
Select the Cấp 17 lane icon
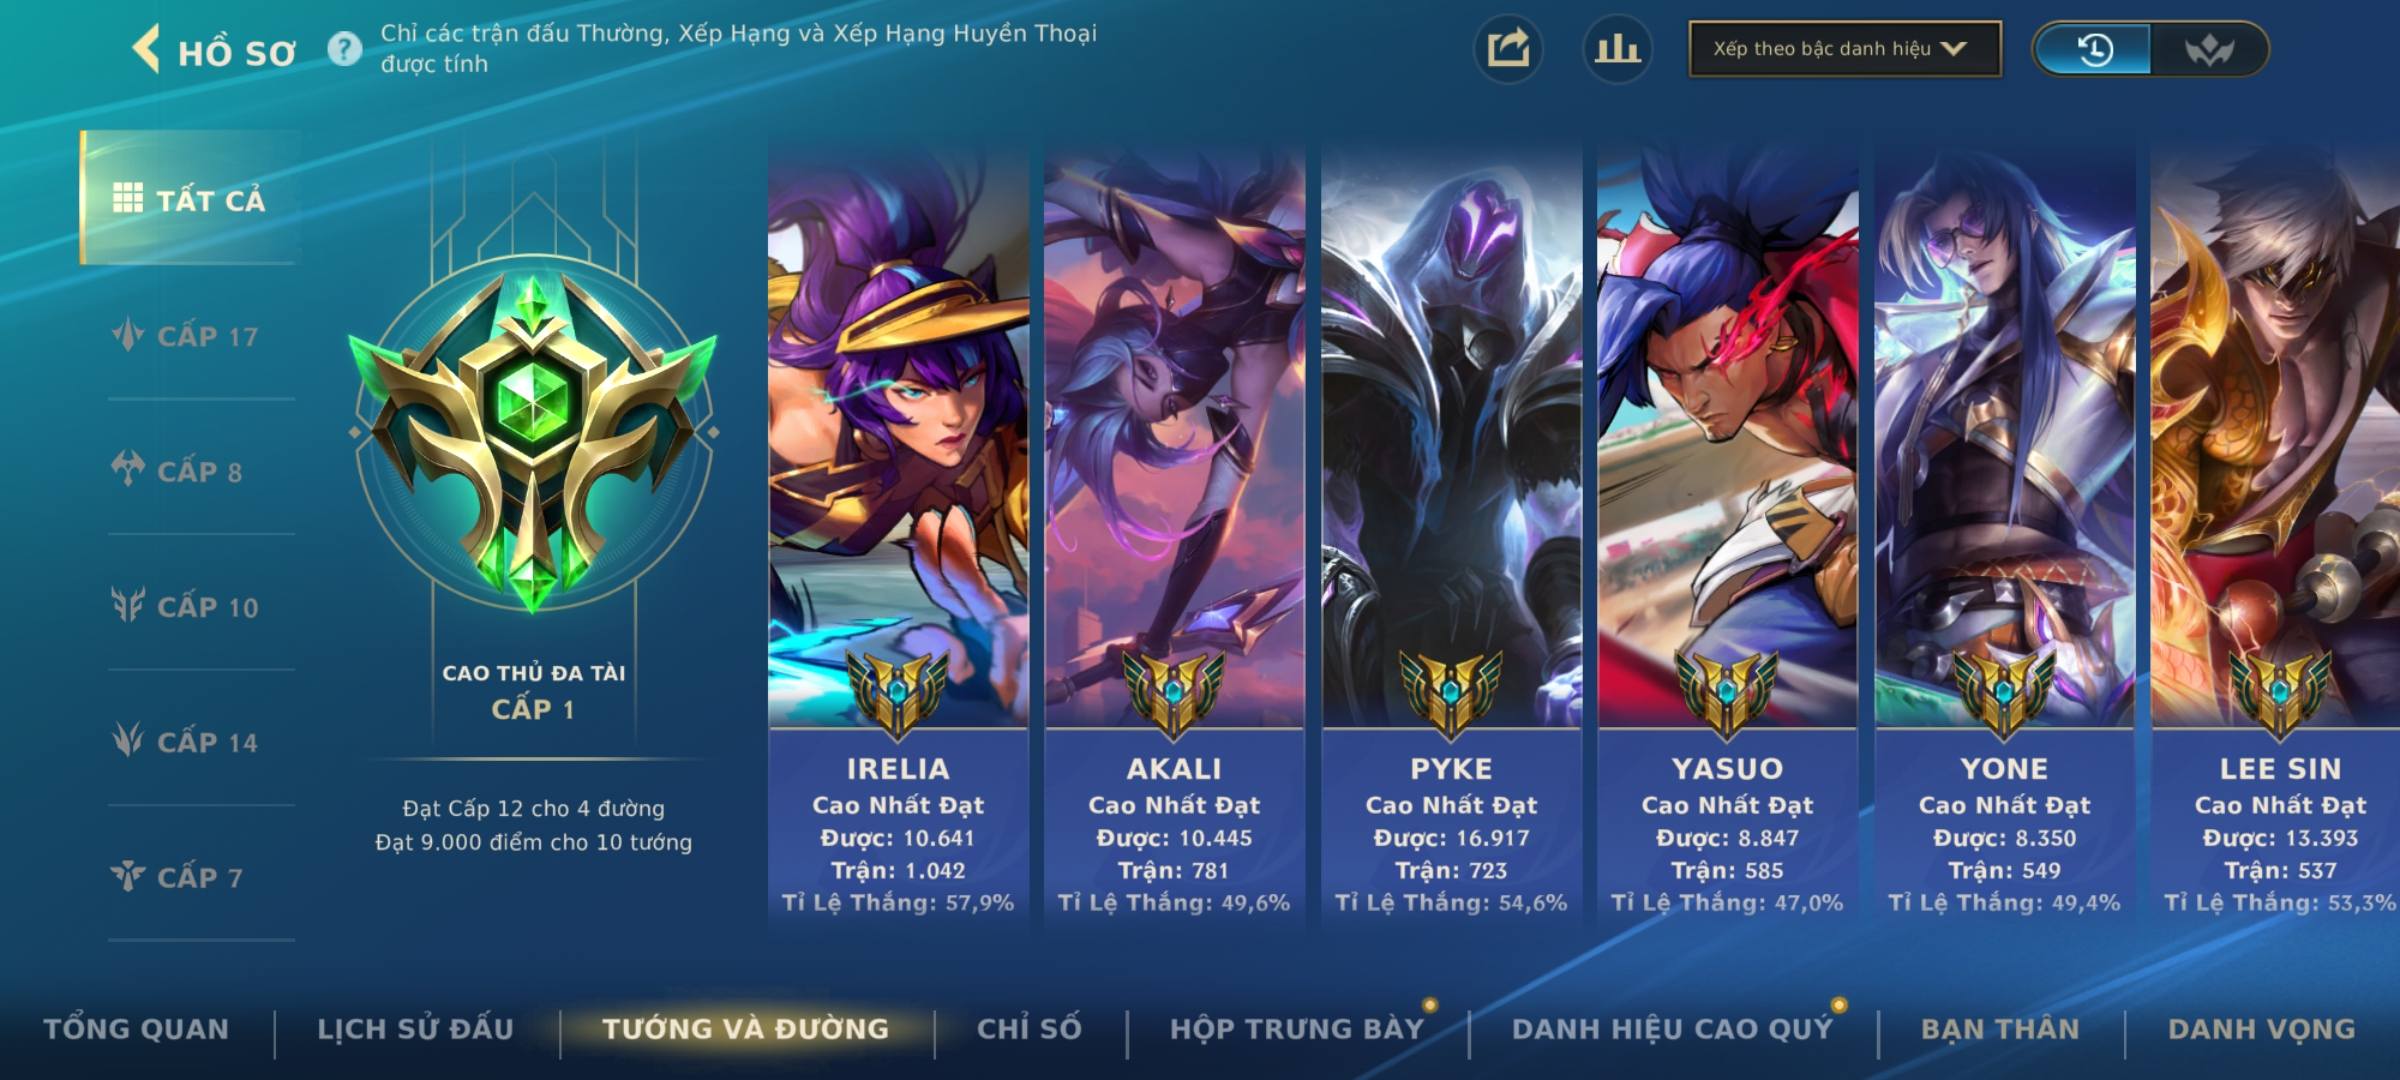pyautogui.click(x=128, y=336)
